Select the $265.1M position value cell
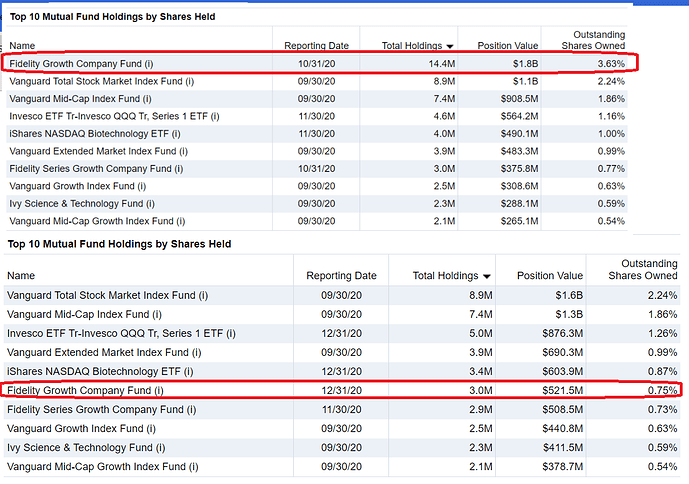 tap(519, 221)
